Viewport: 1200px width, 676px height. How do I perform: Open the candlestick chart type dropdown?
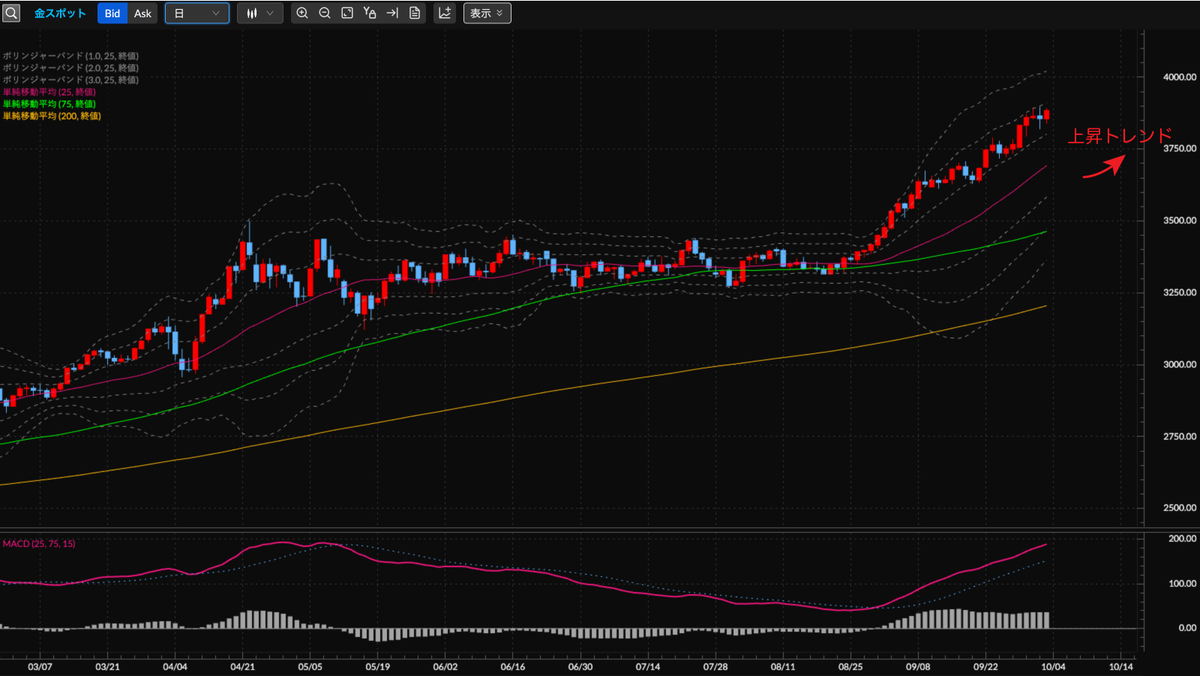tap(260, 13)
